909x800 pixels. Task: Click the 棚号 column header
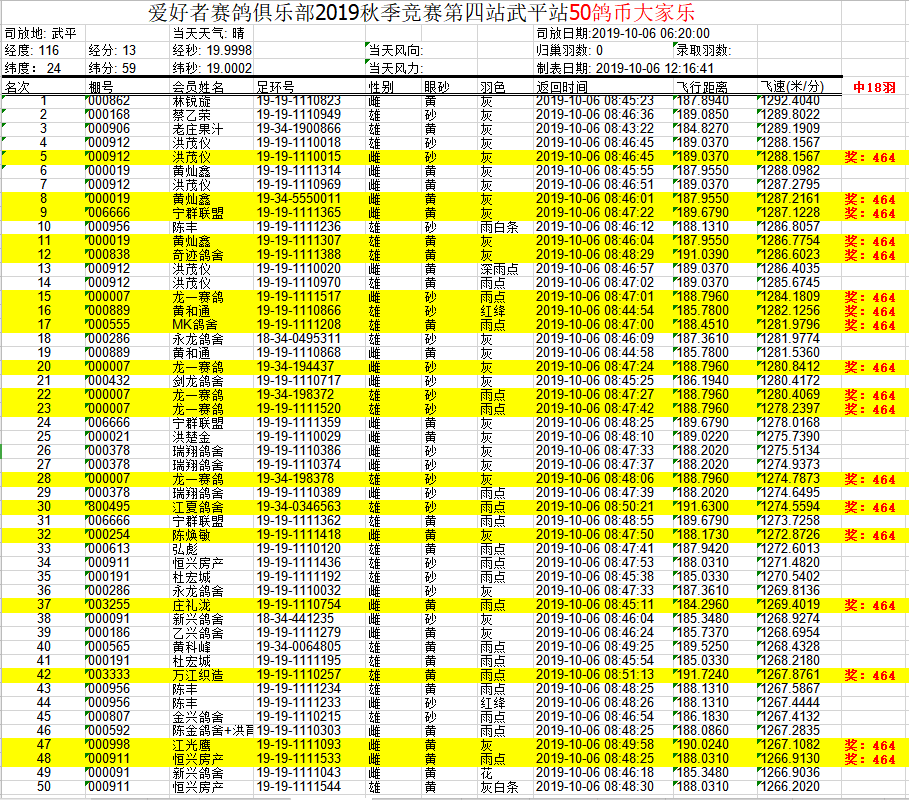tap(101, 87)
